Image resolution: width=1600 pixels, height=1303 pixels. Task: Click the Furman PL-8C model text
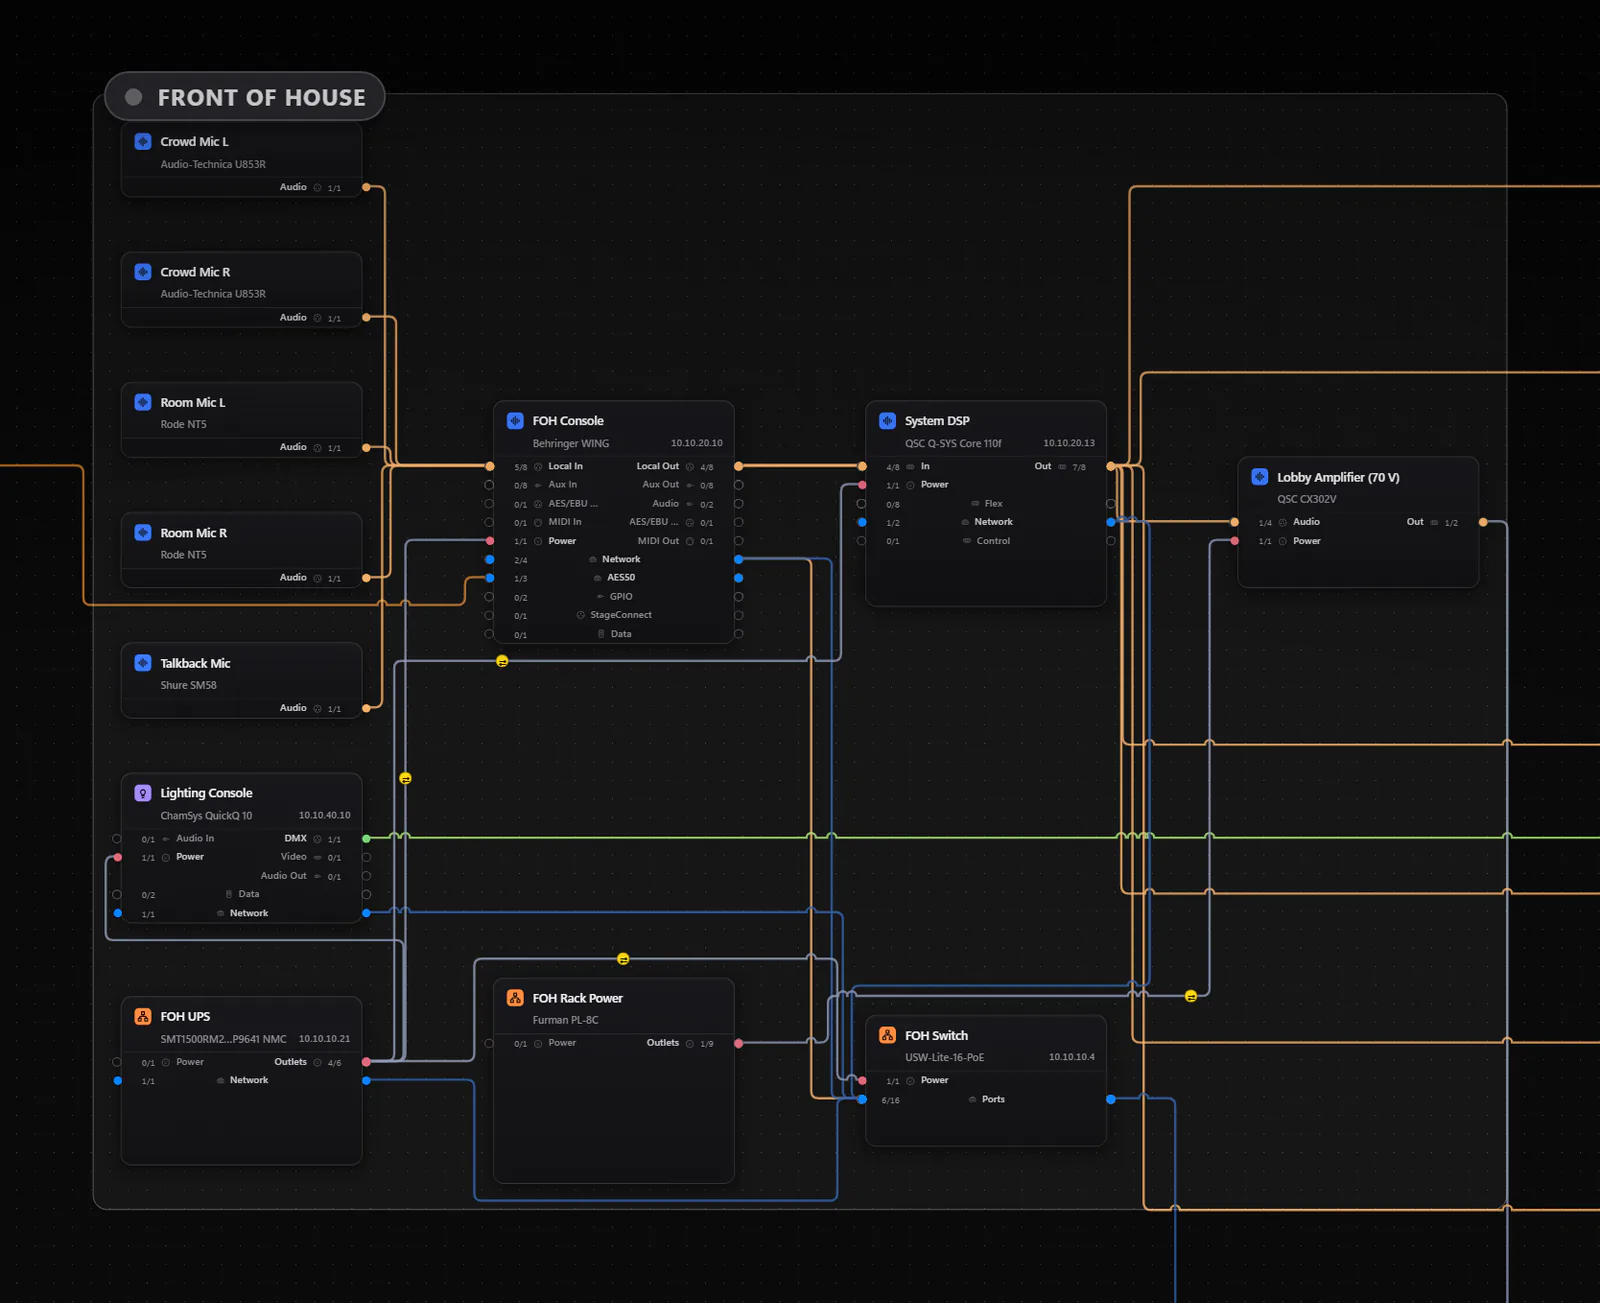pos(565,1021)
